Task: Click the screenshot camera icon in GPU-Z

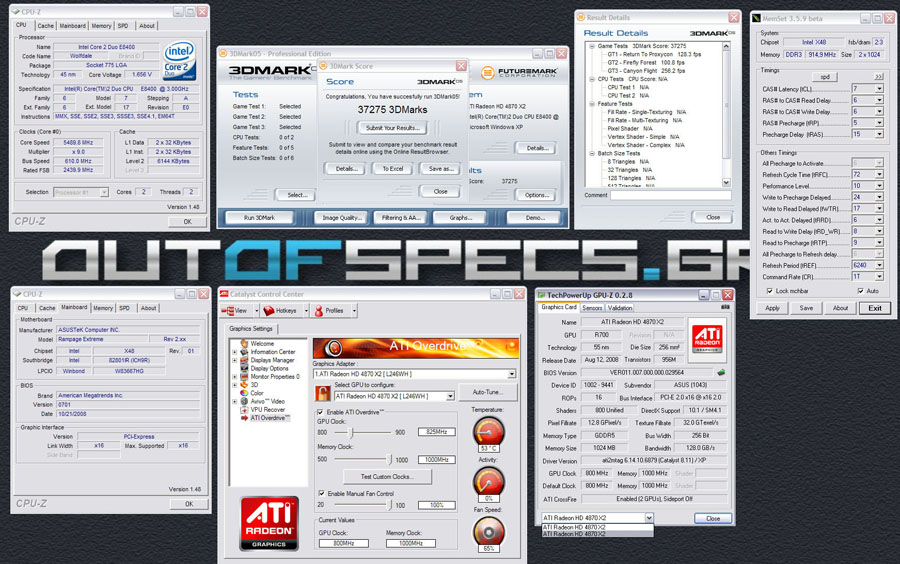Action: click(725, 307)
